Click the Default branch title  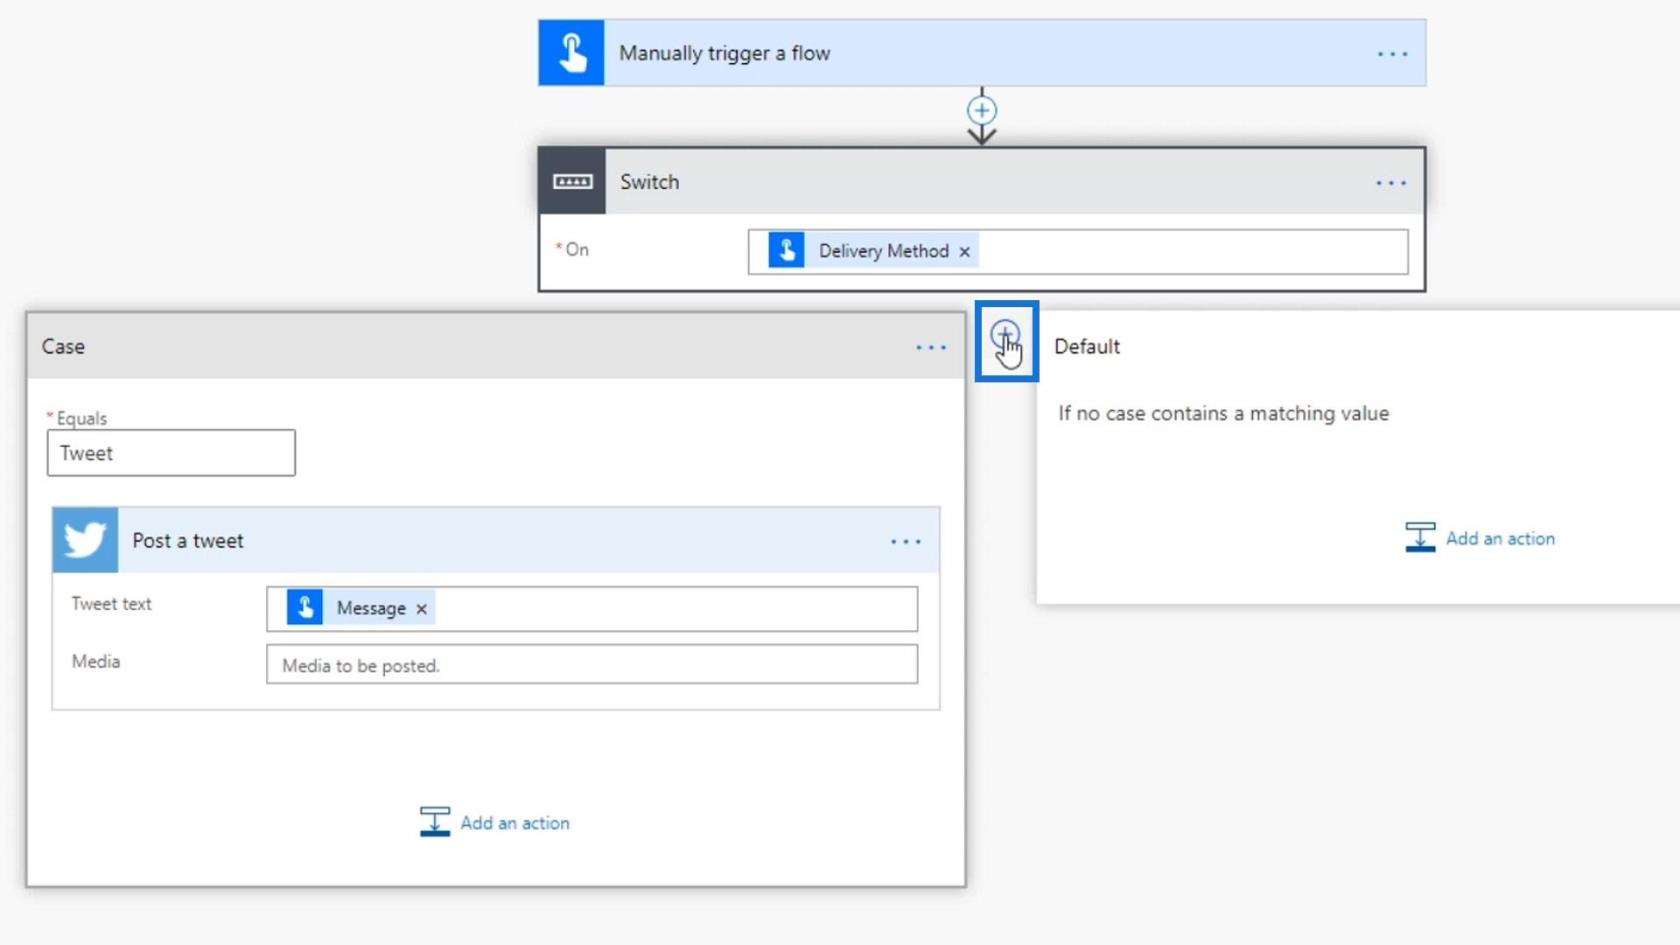click(x=1087, y=346)
